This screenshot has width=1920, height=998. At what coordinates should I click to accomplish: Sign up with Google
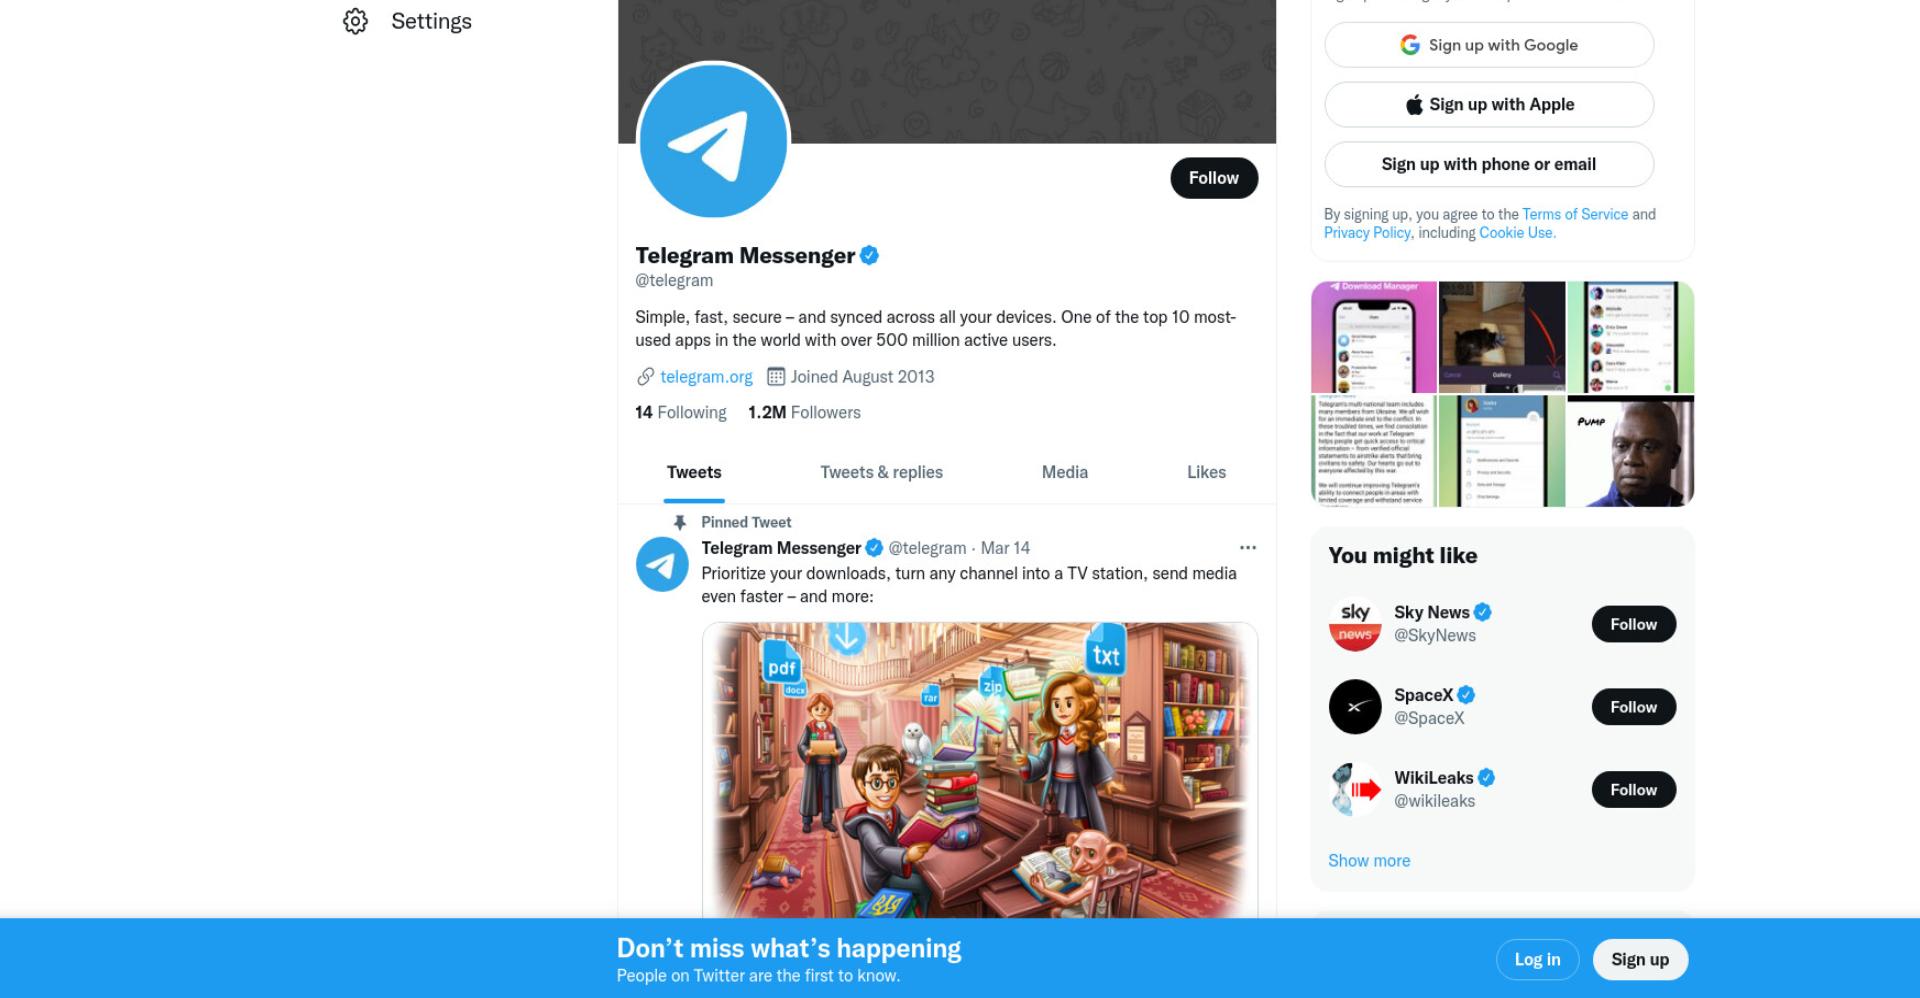[1489, 45]
